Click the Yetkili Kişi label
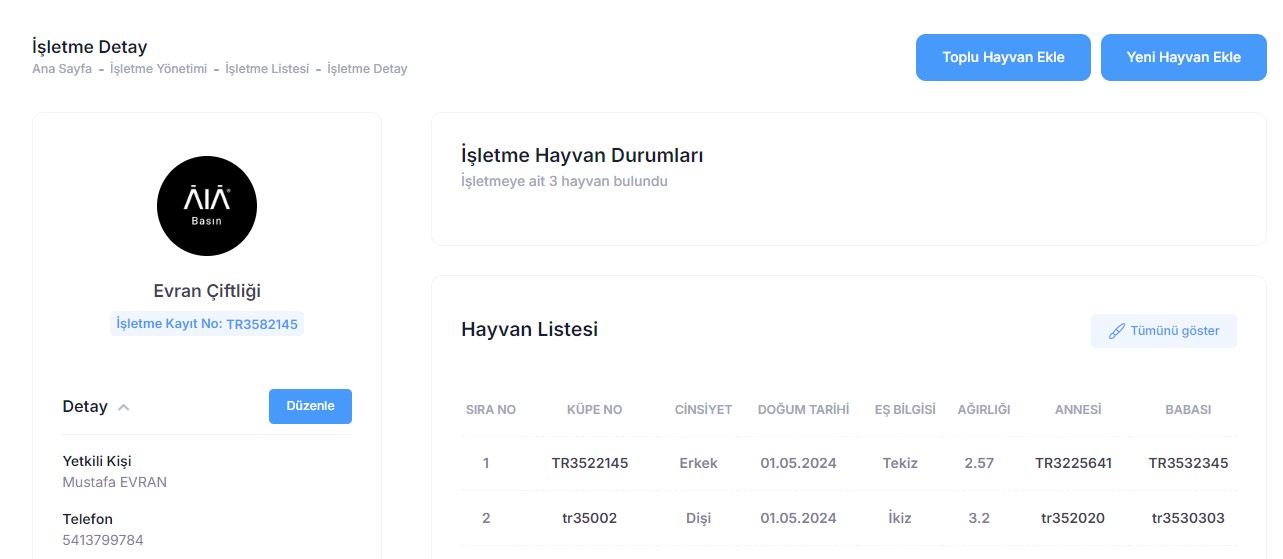Image resolution: width=1283 pixels, height=559 pixels. click(97, 461)
